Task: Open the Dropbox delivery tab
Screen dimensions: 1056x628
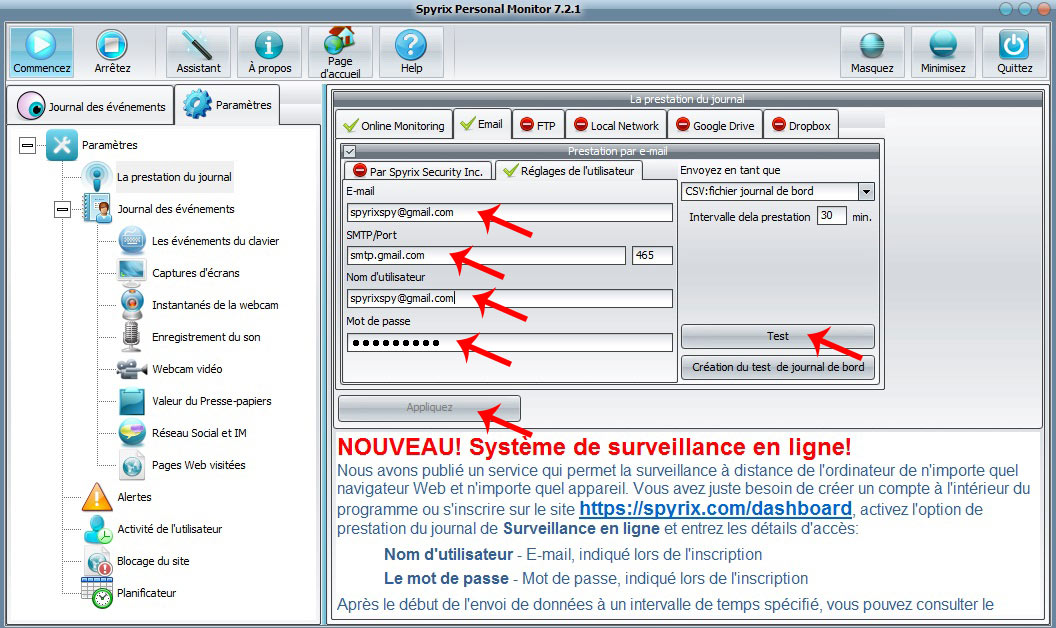Action: 801,125
